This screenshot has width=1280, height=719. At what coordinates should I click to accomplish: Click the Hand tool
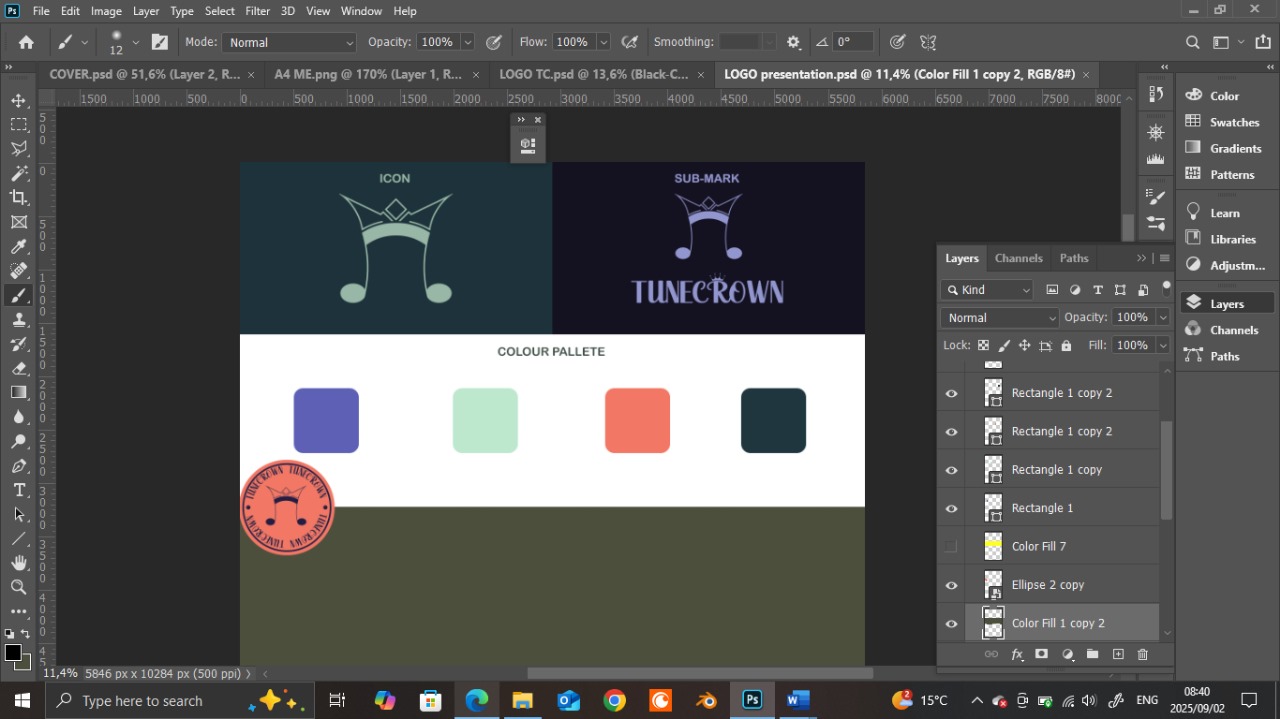pyautogui.click(x=19, y=563)
